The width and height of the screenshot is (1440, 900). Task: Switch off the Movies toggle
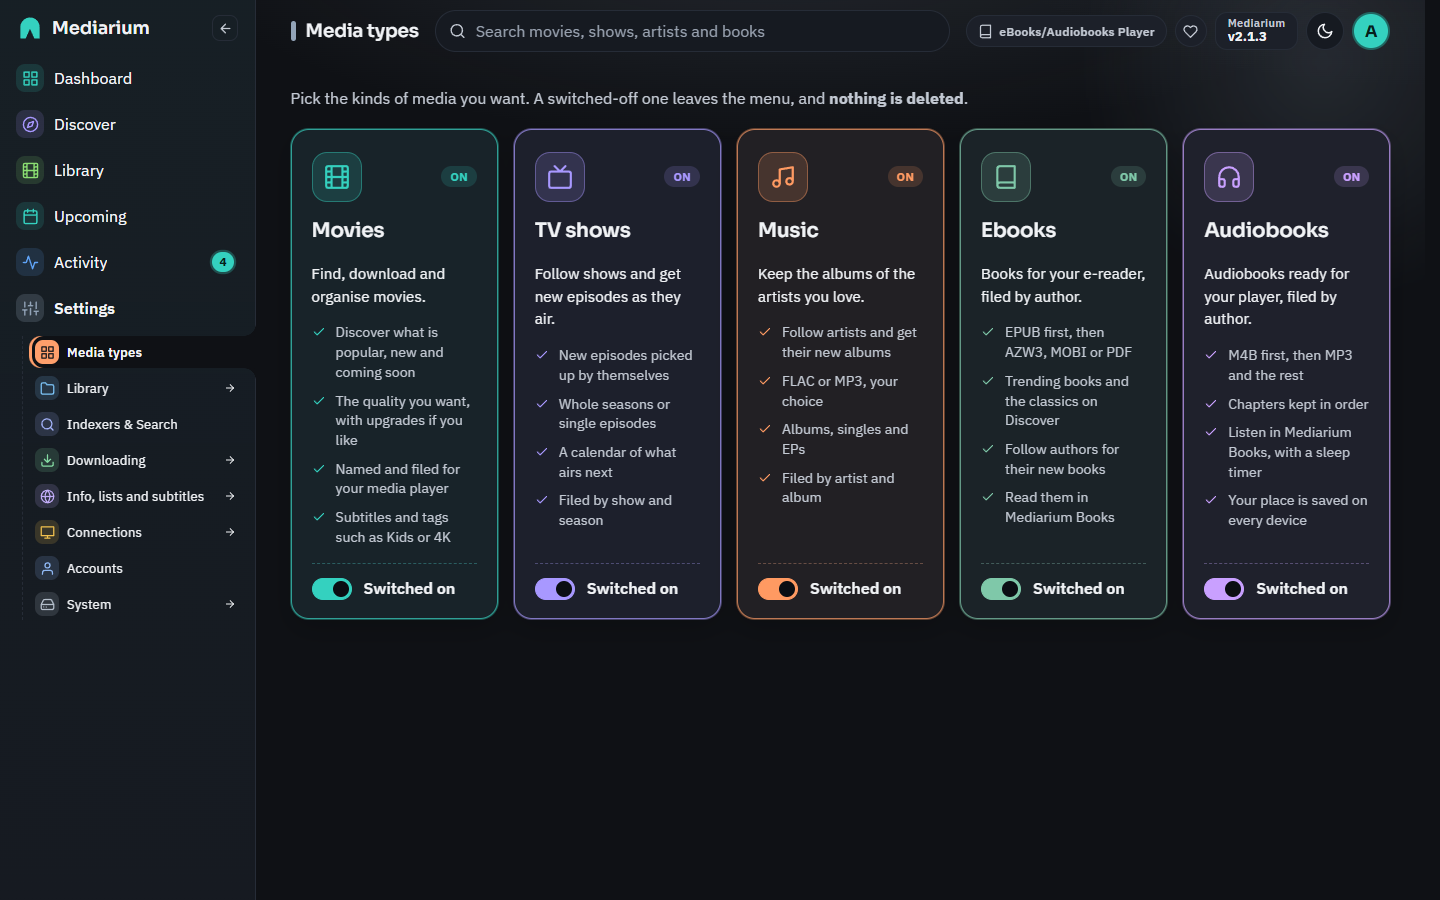tap(332, 589)
